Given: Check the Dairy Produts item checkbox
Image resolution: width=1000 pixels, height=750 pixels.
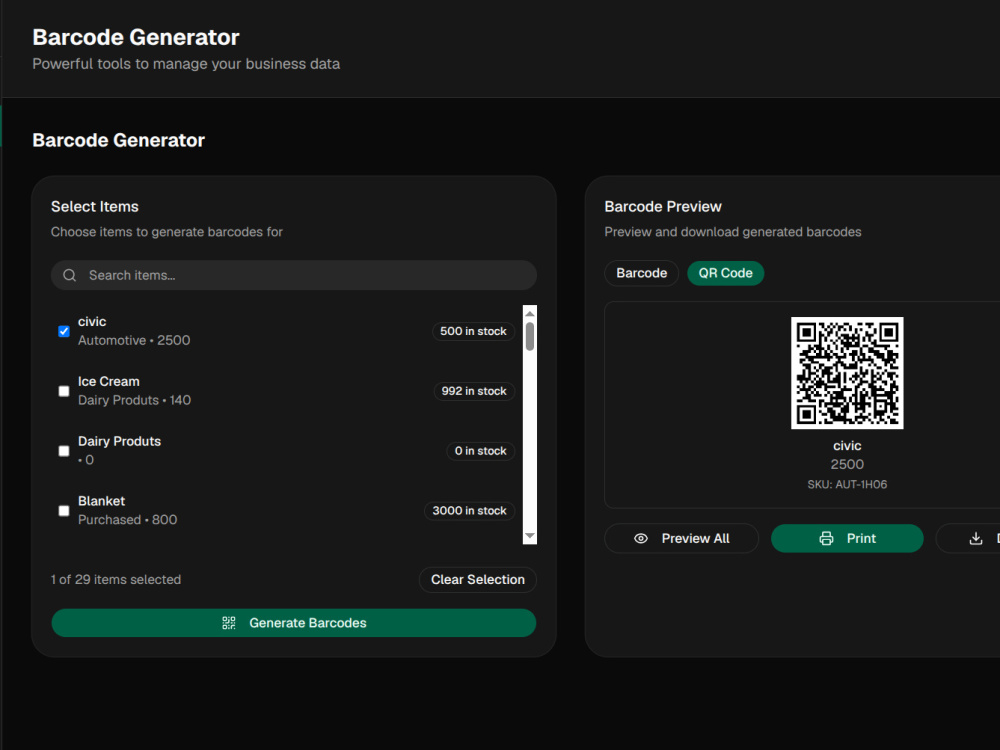Looking at the screenshot, I should click(x=64, y=451).
